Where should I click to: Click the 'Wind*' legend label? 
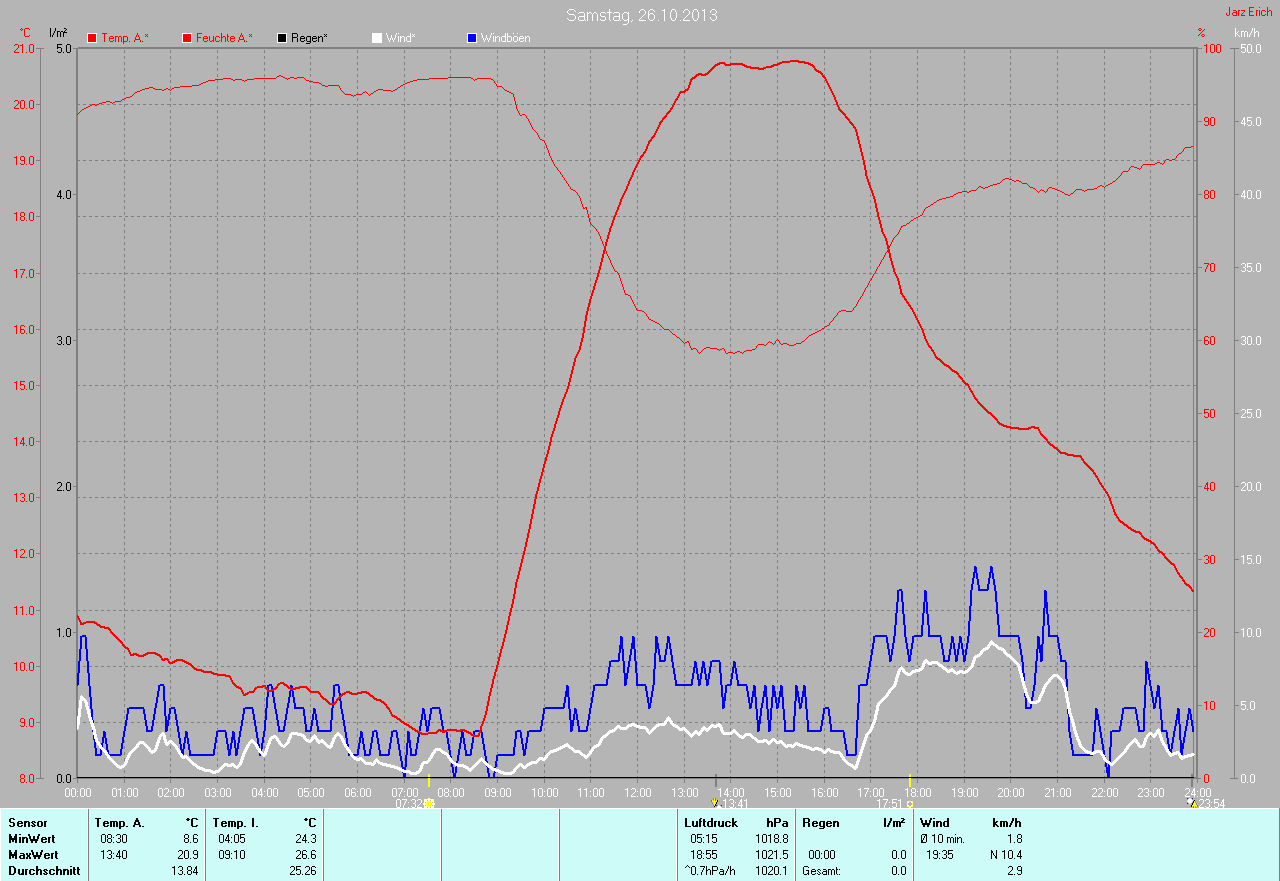401,38
